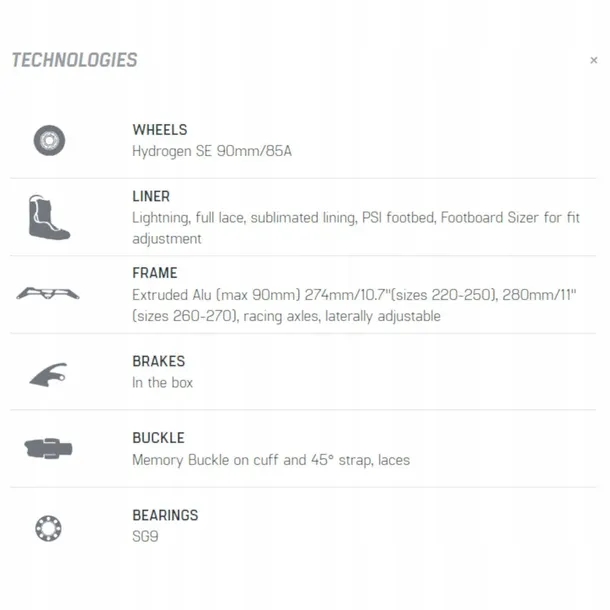Click the Technologies heading

[74, 60]
